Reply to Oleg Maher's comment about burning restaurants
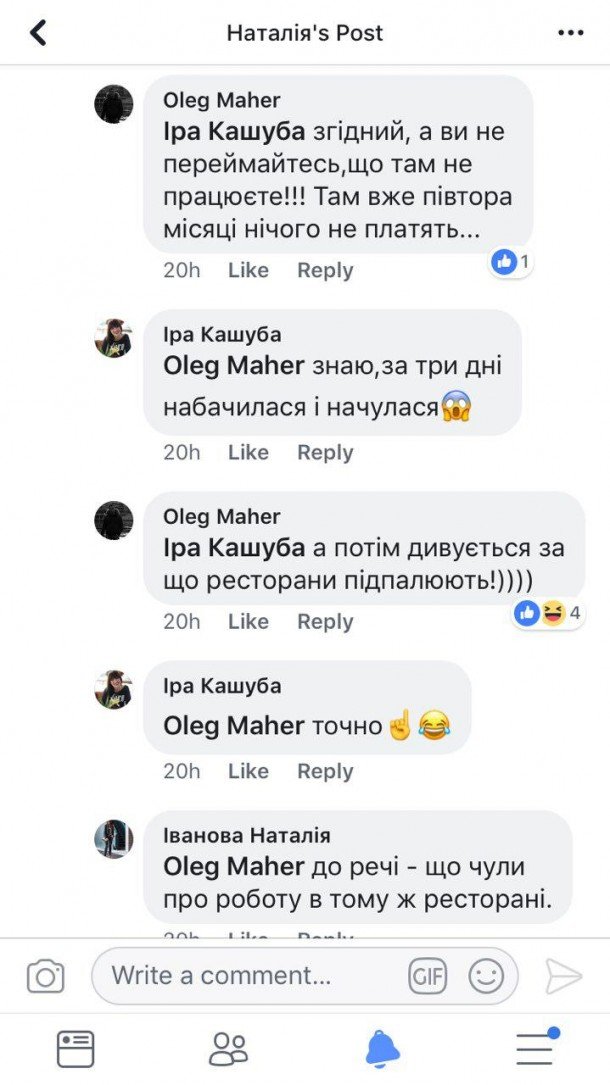The width and height of the screenshot is (610, 1085). coord(325,621)
